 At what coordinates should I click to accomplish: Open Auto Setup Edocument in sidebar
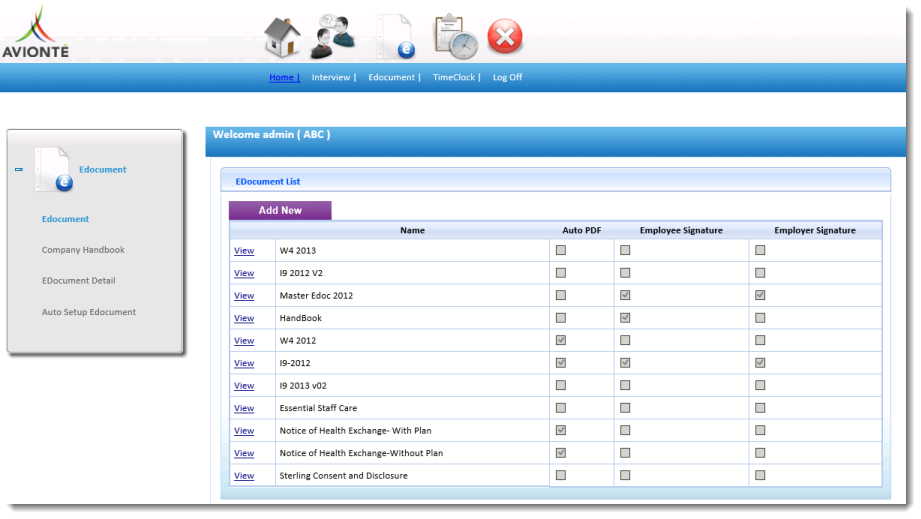pos(89,312)
